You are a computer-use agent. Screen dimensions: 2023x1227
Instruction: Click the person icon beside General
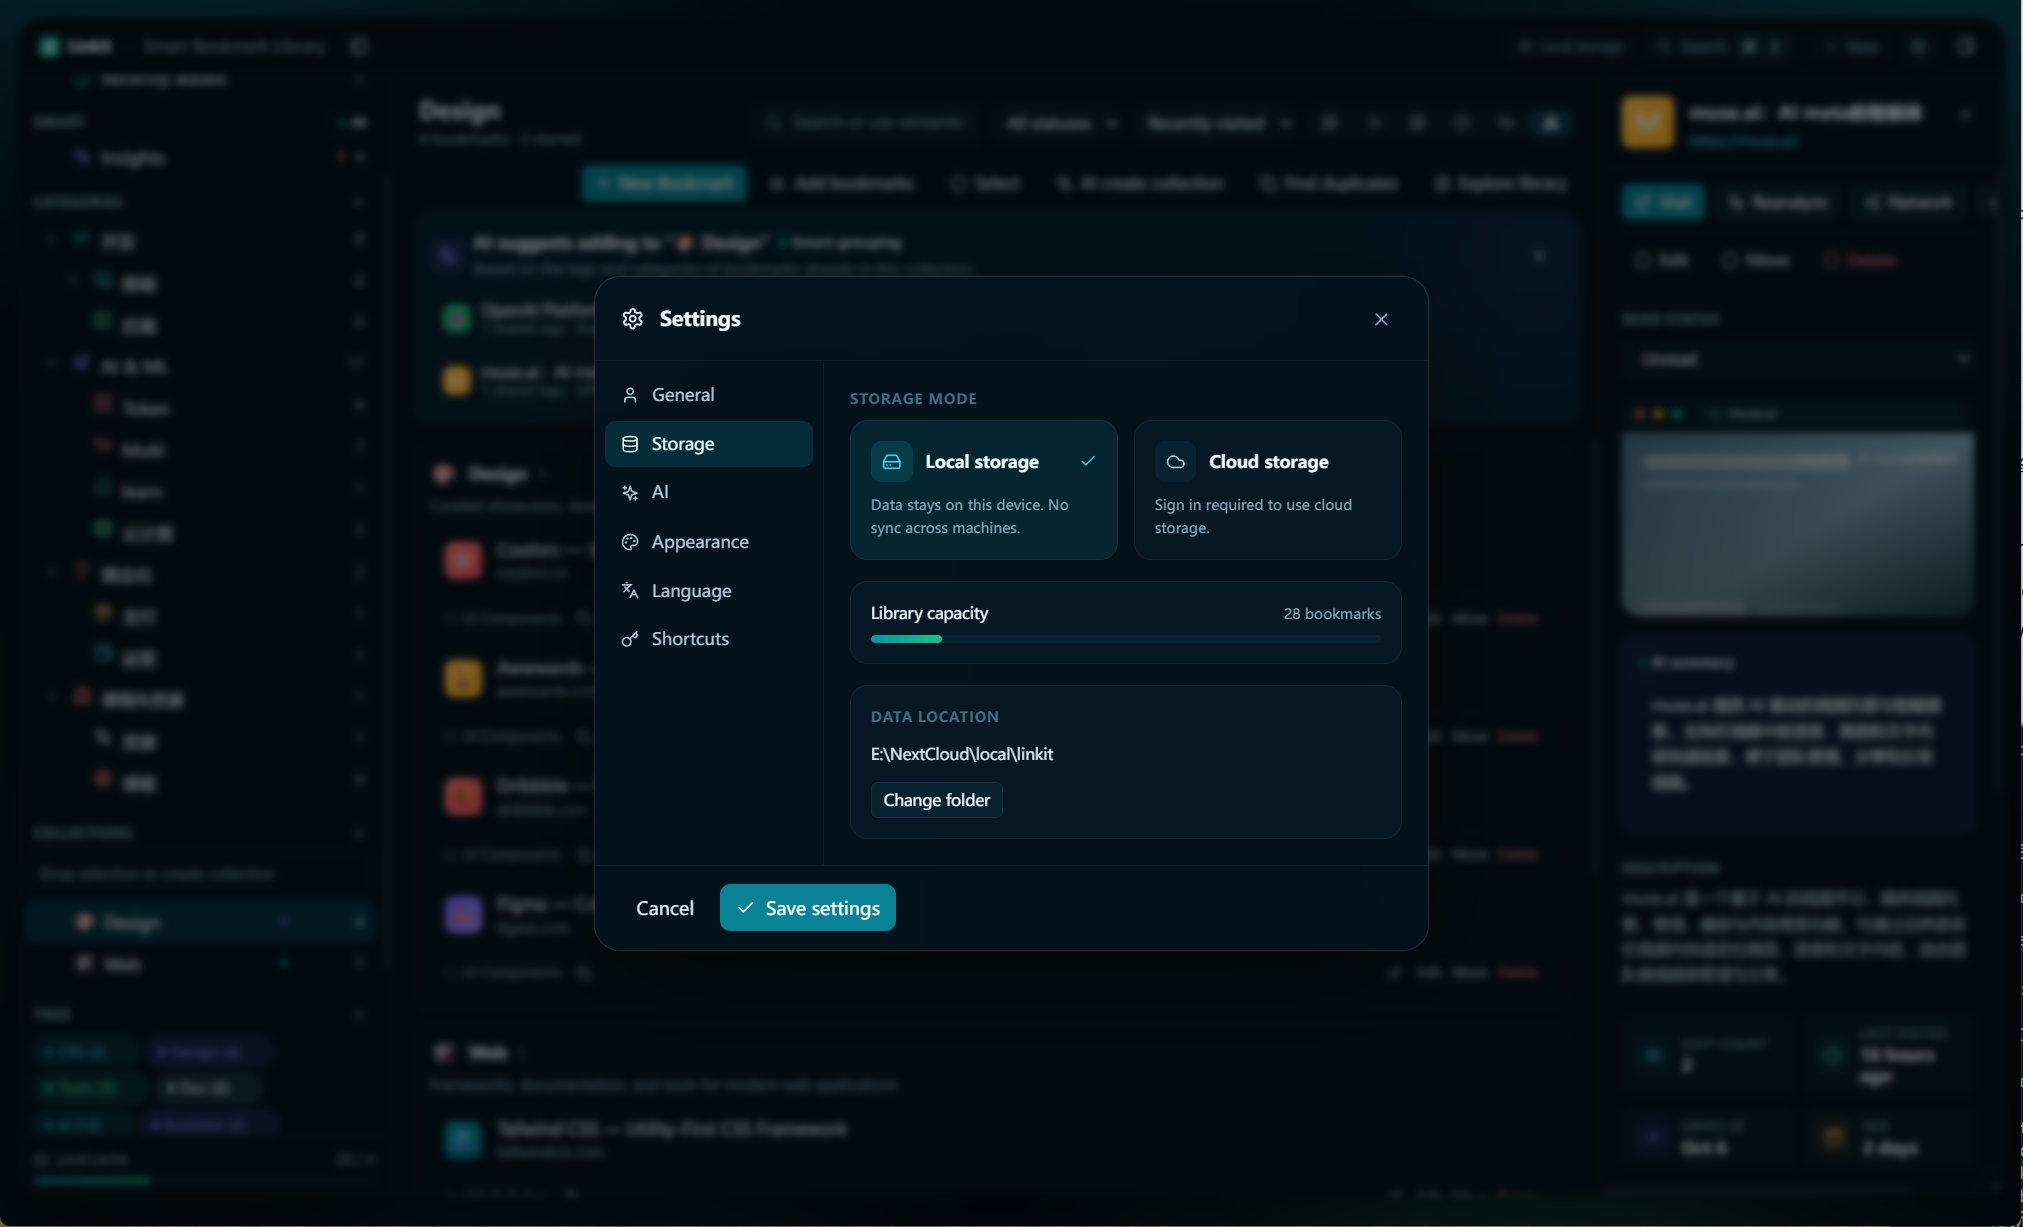click(630, 395)
